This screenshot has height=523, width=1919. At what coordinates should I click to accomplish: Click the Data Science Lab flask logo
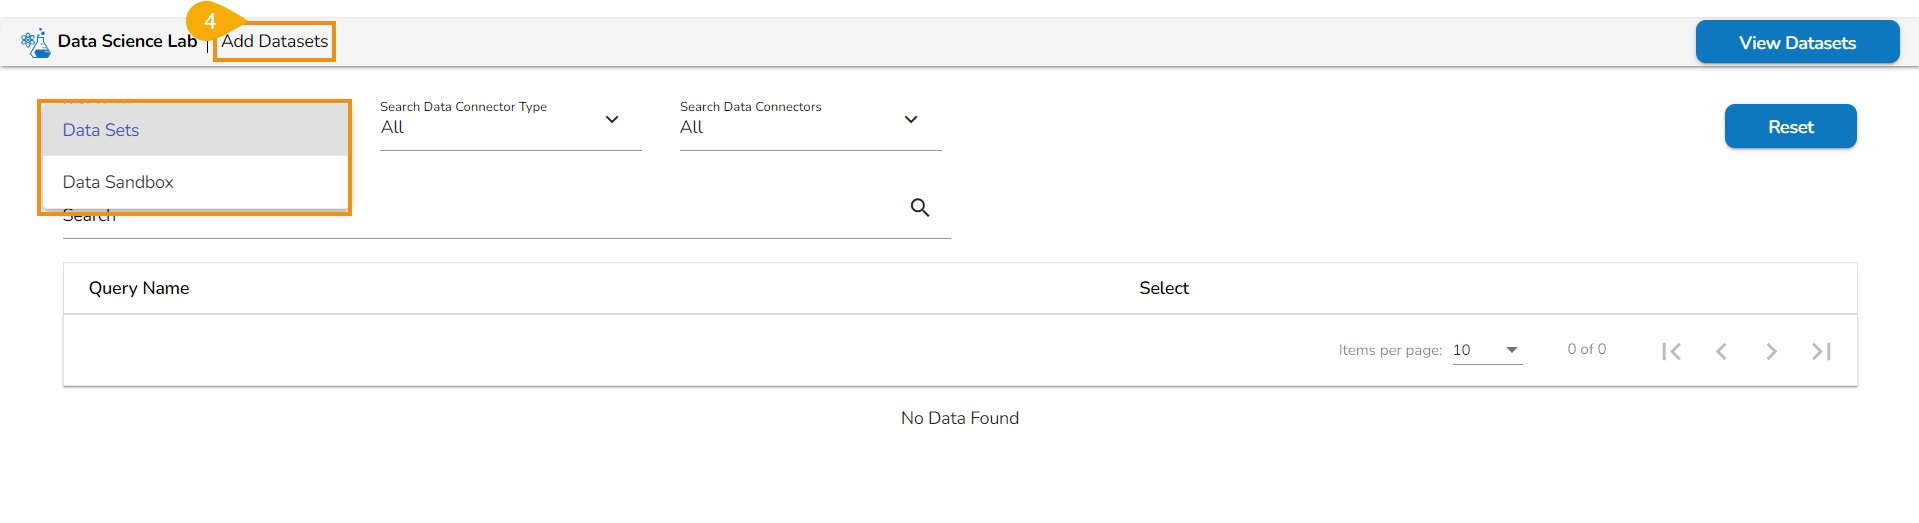point(36,43)
